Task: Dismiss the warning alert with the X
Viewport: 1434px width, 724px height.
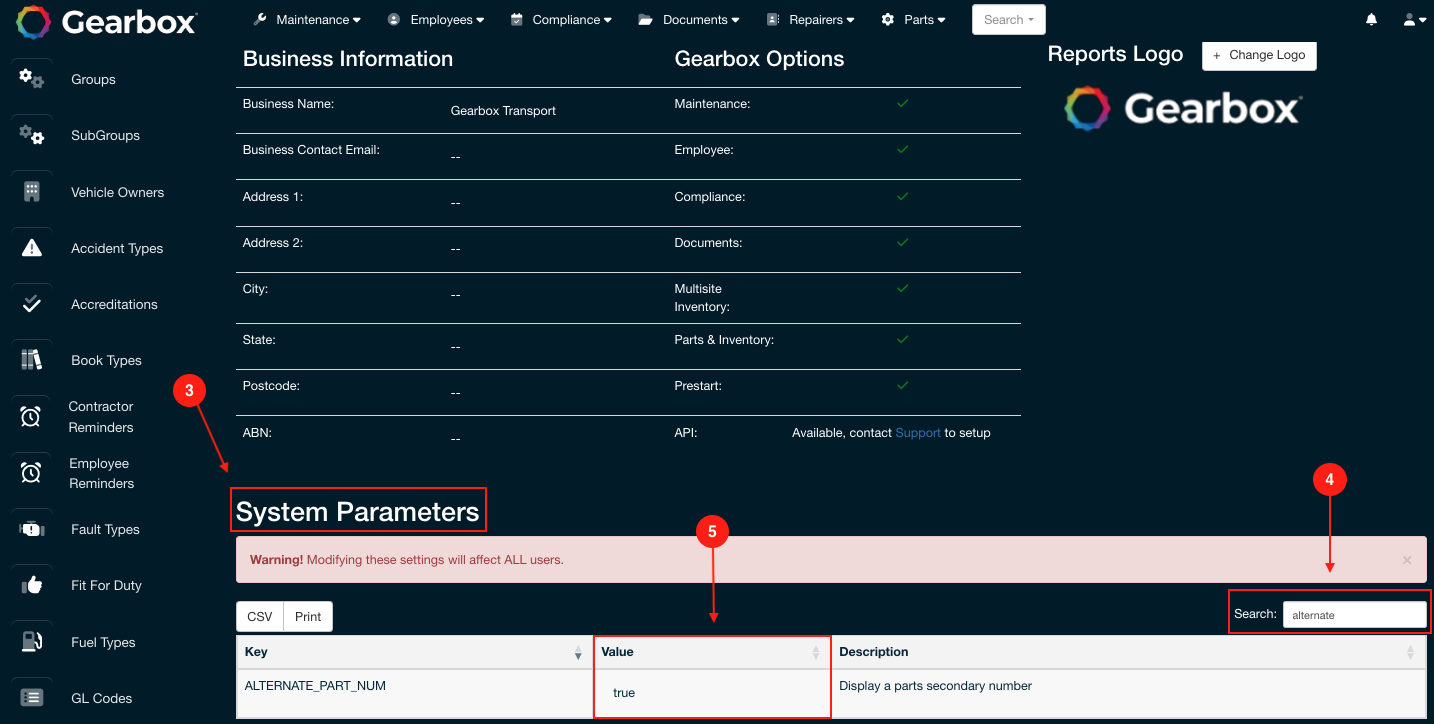Action: 1407,560
